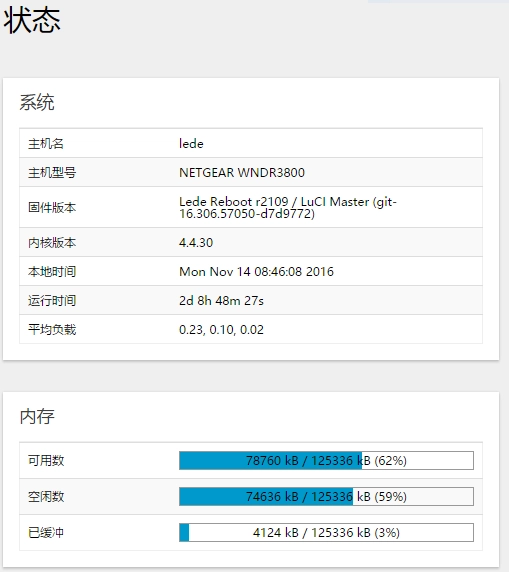509x572 pixels.
Task: Click the 状态 page heading
Action: point(32,21)
